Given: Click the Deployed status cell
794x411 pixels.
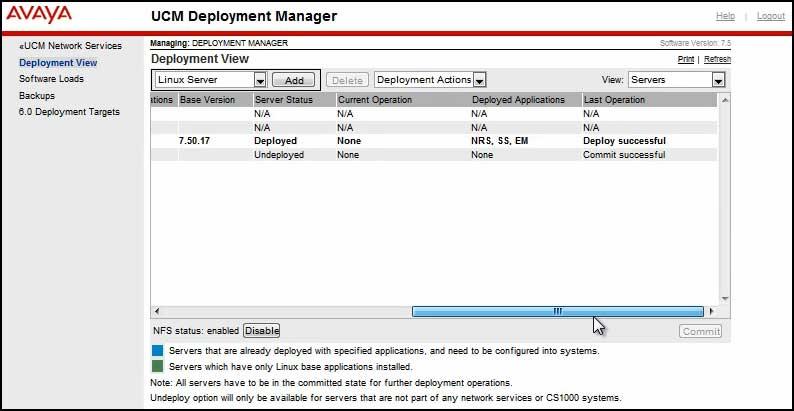Looking at the screenshot, I should coord(275,141).
